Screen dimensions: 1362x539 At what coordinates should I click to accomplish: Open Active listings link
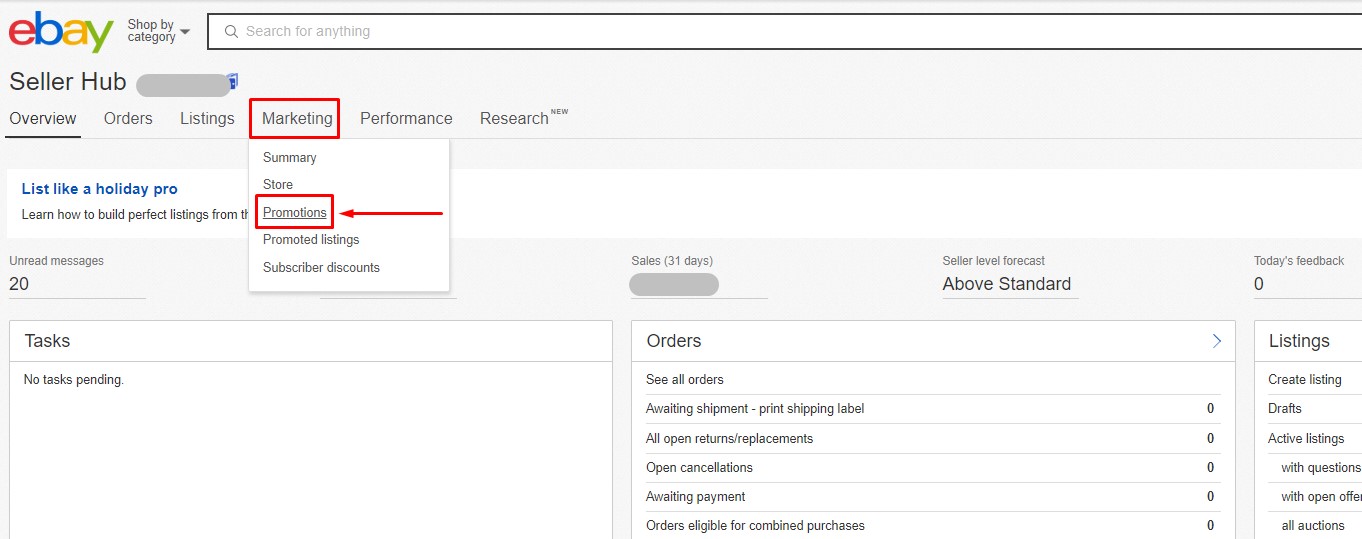[1306, 438]
